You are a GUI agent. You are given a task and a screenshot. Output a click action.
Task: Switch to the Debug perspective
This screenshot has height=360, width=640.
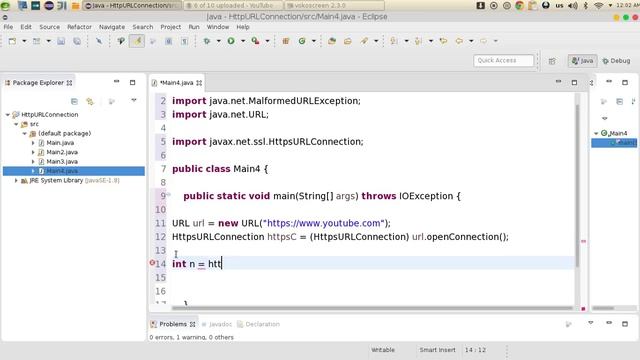point(616,61)
